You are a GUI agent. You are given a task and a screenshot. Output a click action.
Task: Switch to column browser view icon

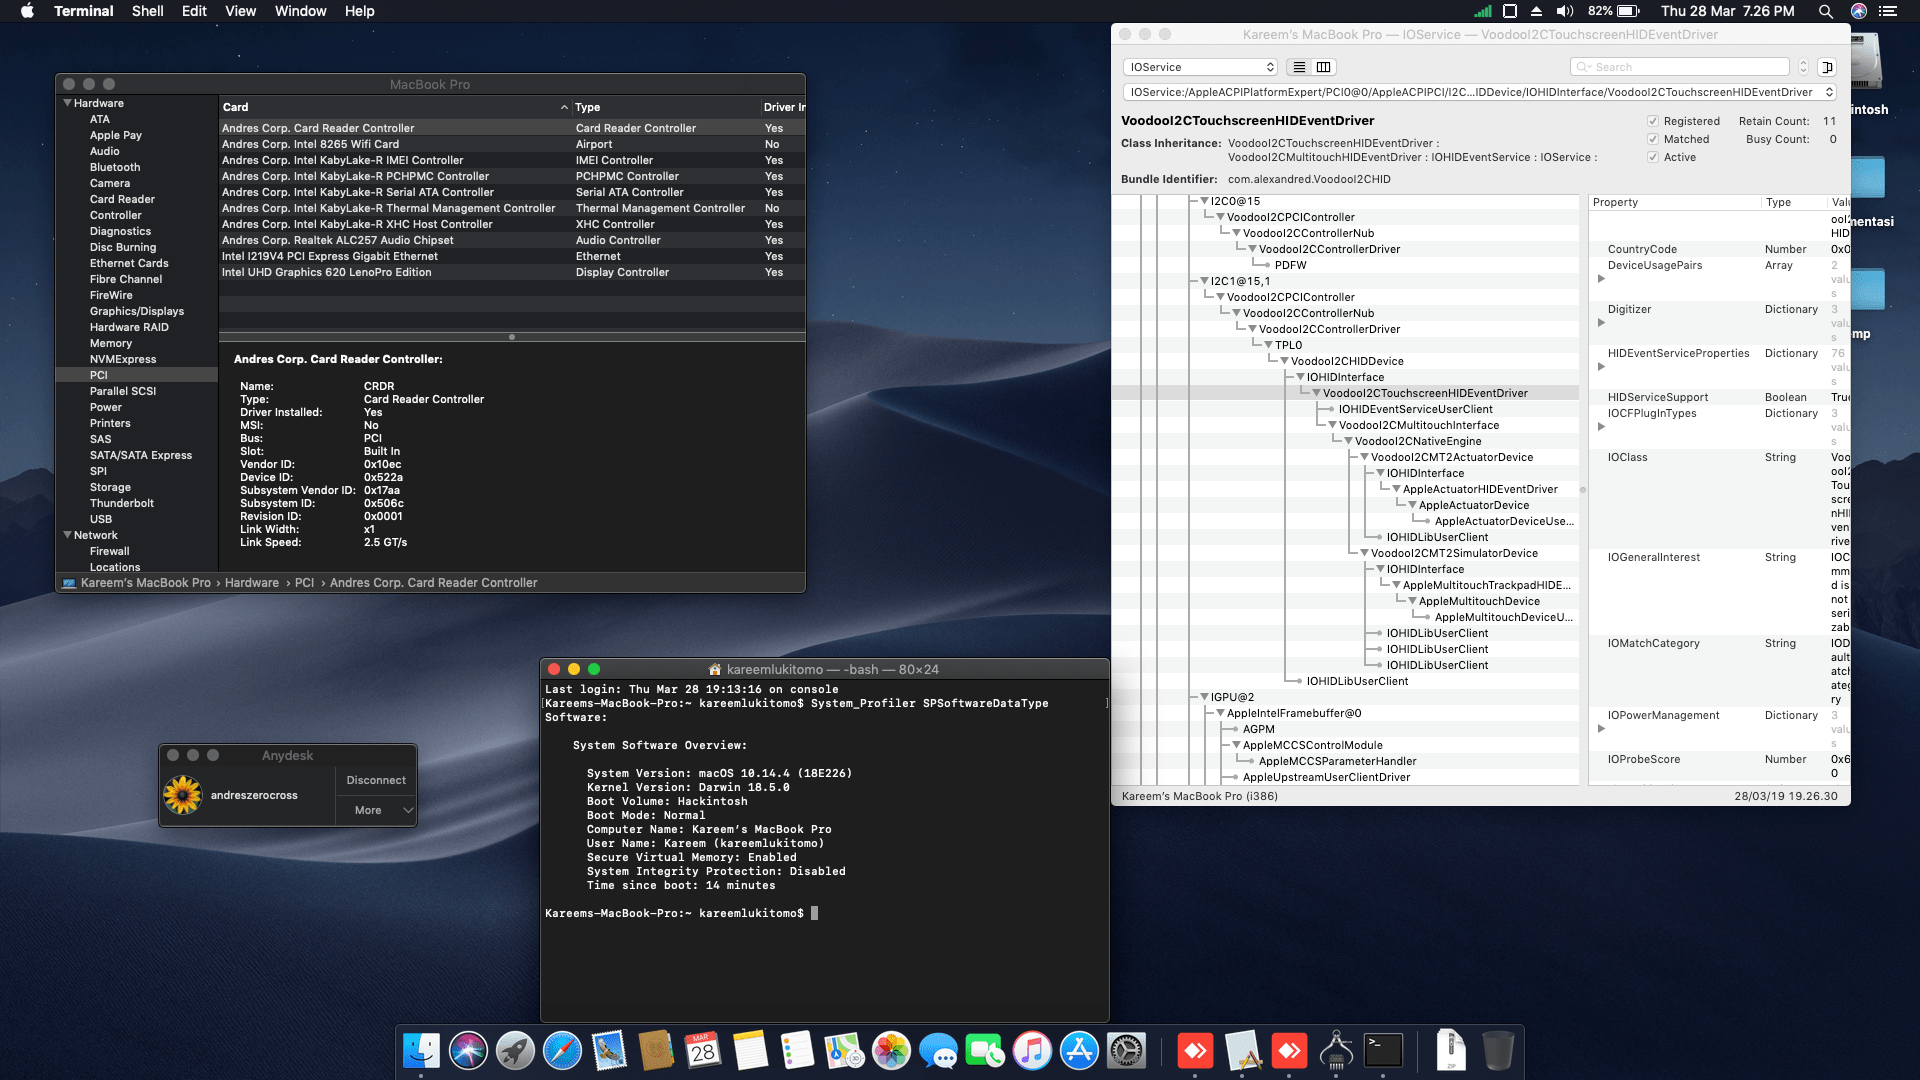(x=1323, y=67)
